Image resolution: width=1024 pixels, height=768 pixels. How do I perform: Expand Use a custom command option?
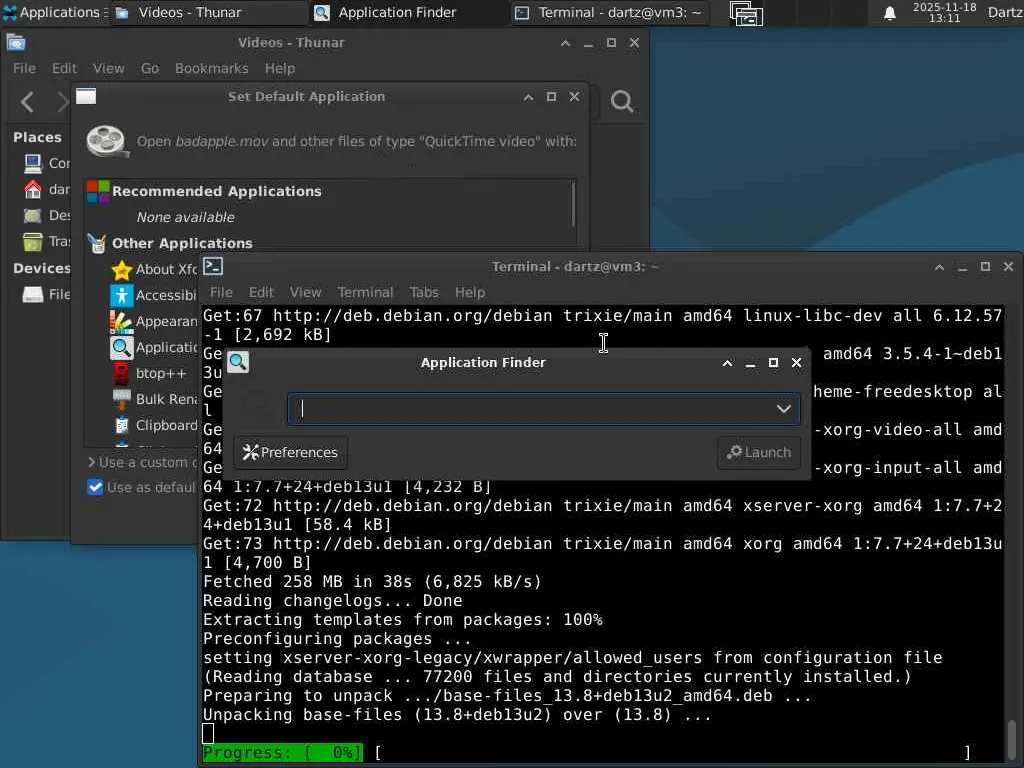coord(142,462)
